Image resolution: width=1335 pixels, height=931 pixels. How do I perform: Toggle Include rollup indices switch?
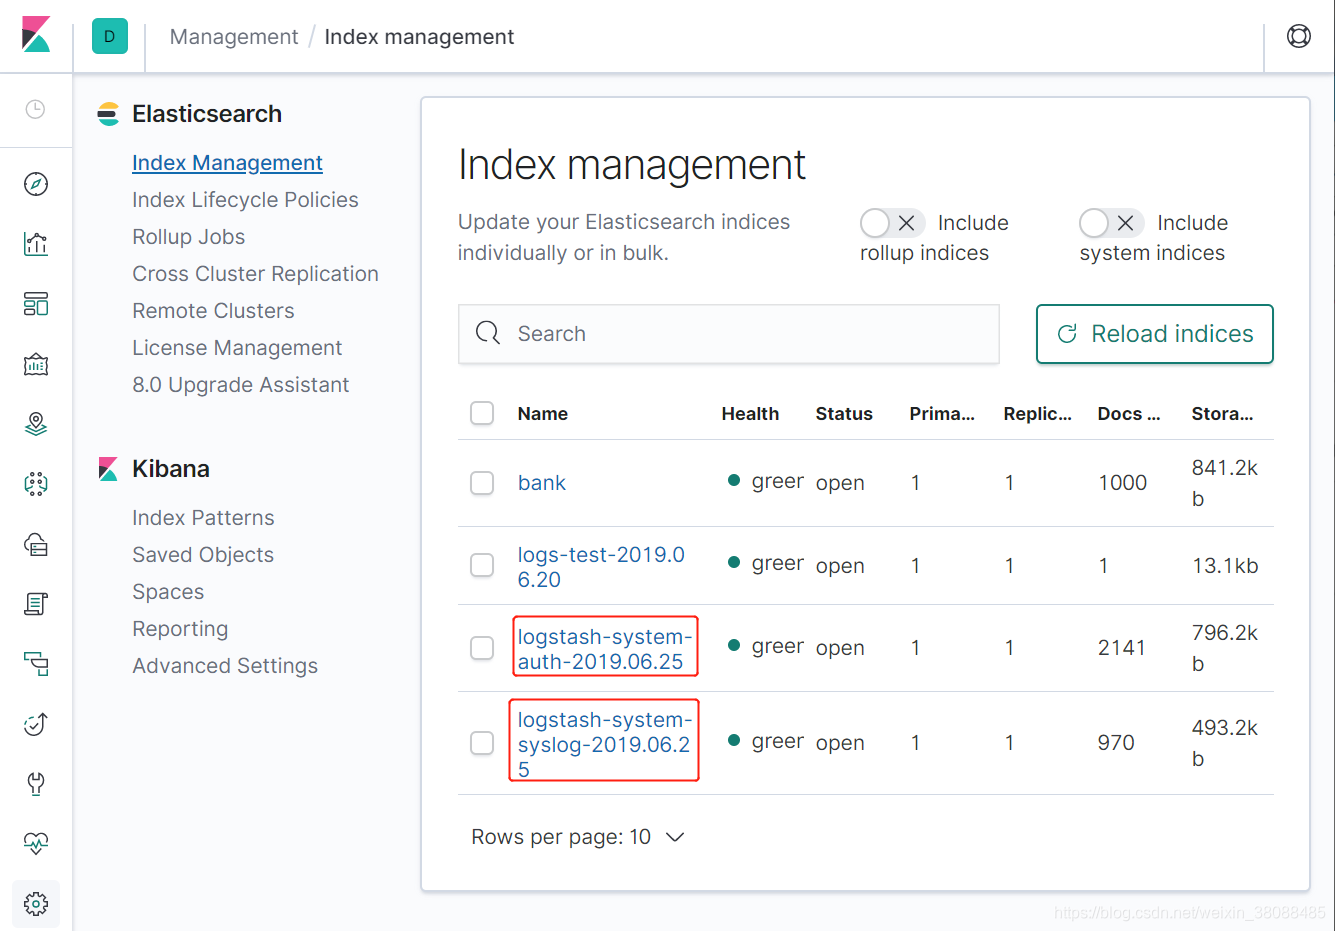pos(892,222)
